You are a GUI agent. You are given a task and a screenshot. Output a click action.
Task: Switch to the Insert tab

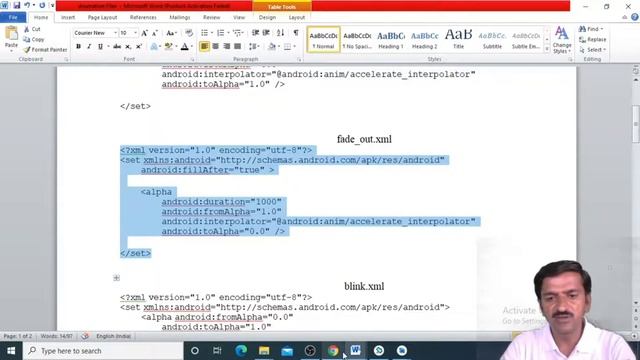coord(68,18)
